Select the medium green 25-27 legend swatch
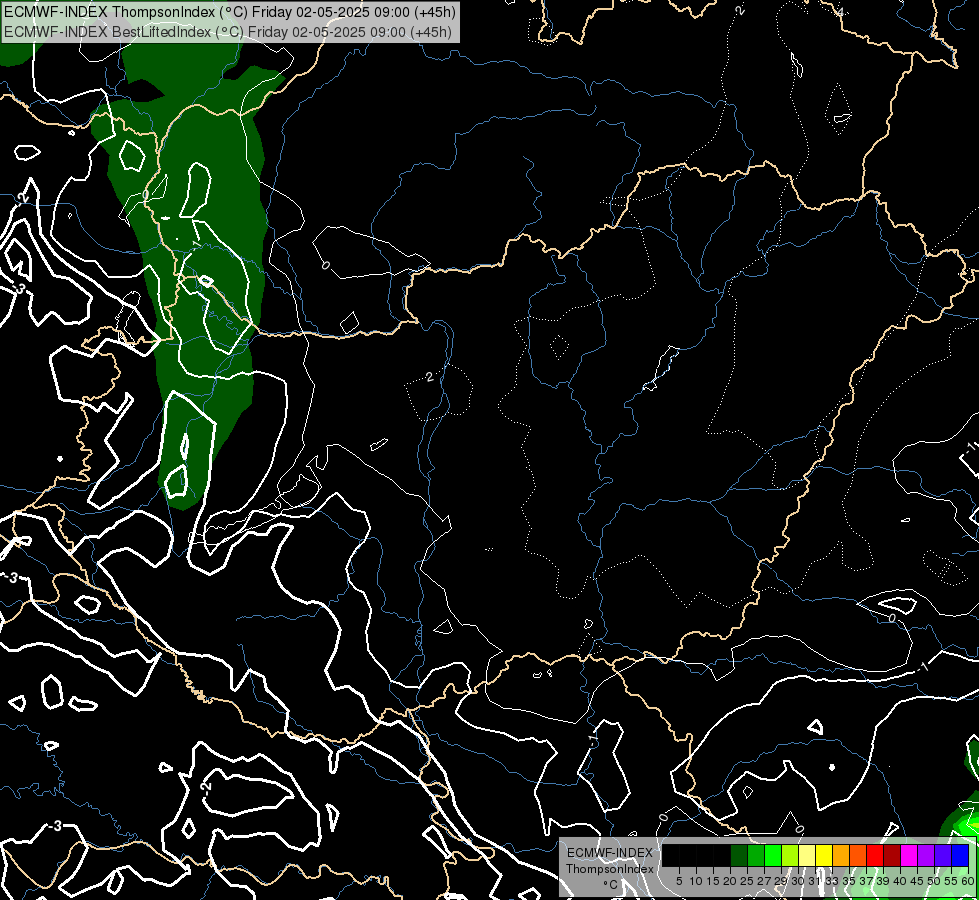 point(756,856)
